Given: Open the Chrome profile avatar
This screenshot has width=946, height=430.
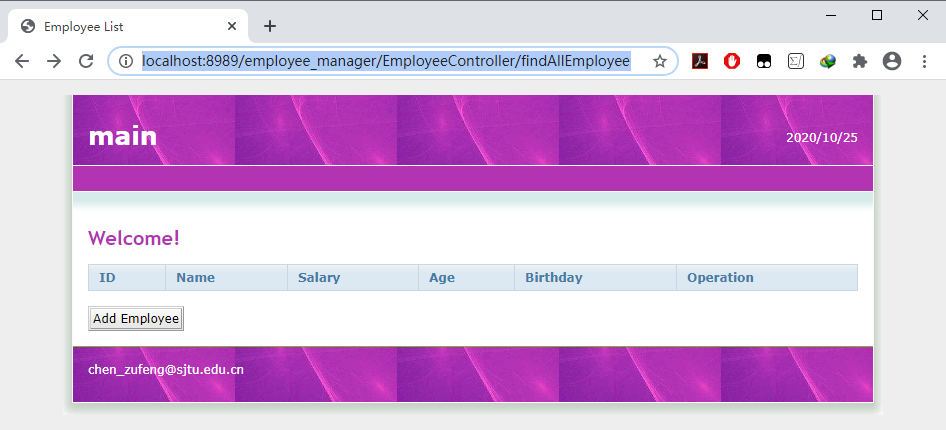Looking at the screenshot, I should click(x=892, y=61).
